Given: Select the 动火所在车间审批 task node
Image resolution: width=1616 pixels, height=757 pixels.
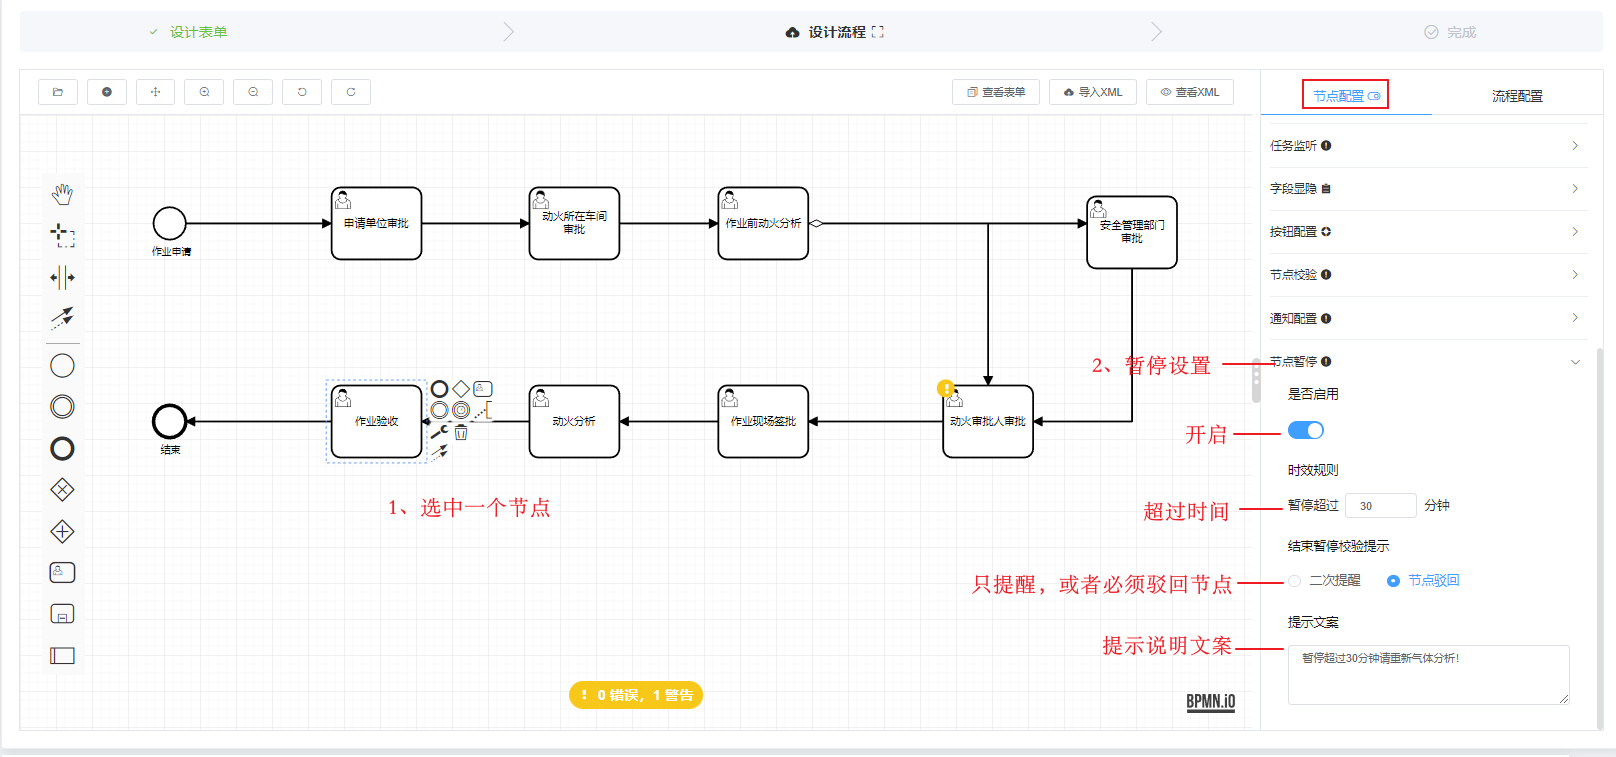Looking at the screenshot, I should pyautogui.click(x=574, y=224).
